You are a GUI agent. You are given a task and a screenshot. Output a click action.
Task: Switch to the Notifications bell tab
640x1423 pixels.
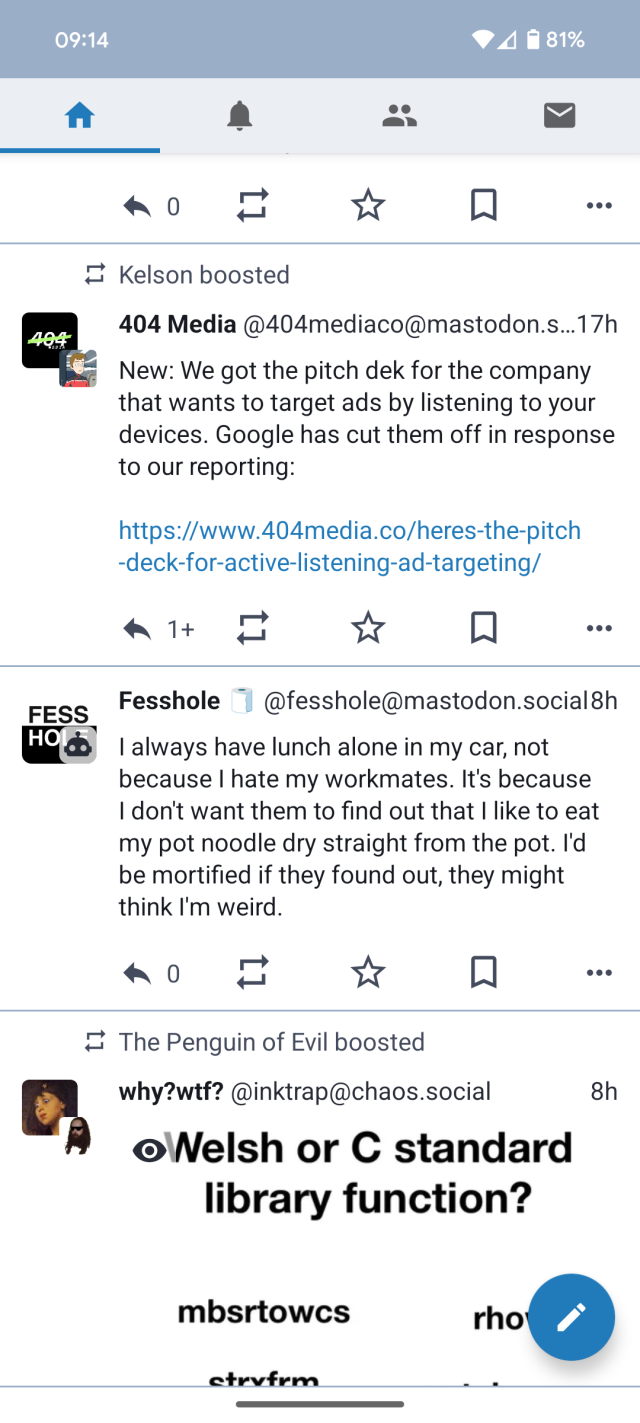pos(239,117)
